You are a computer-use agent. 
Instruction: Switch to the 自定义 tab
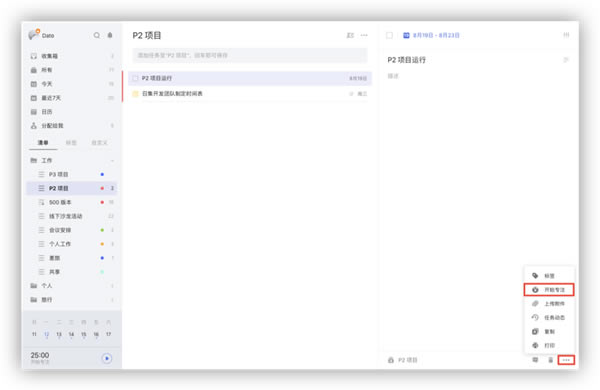point(99,143)
